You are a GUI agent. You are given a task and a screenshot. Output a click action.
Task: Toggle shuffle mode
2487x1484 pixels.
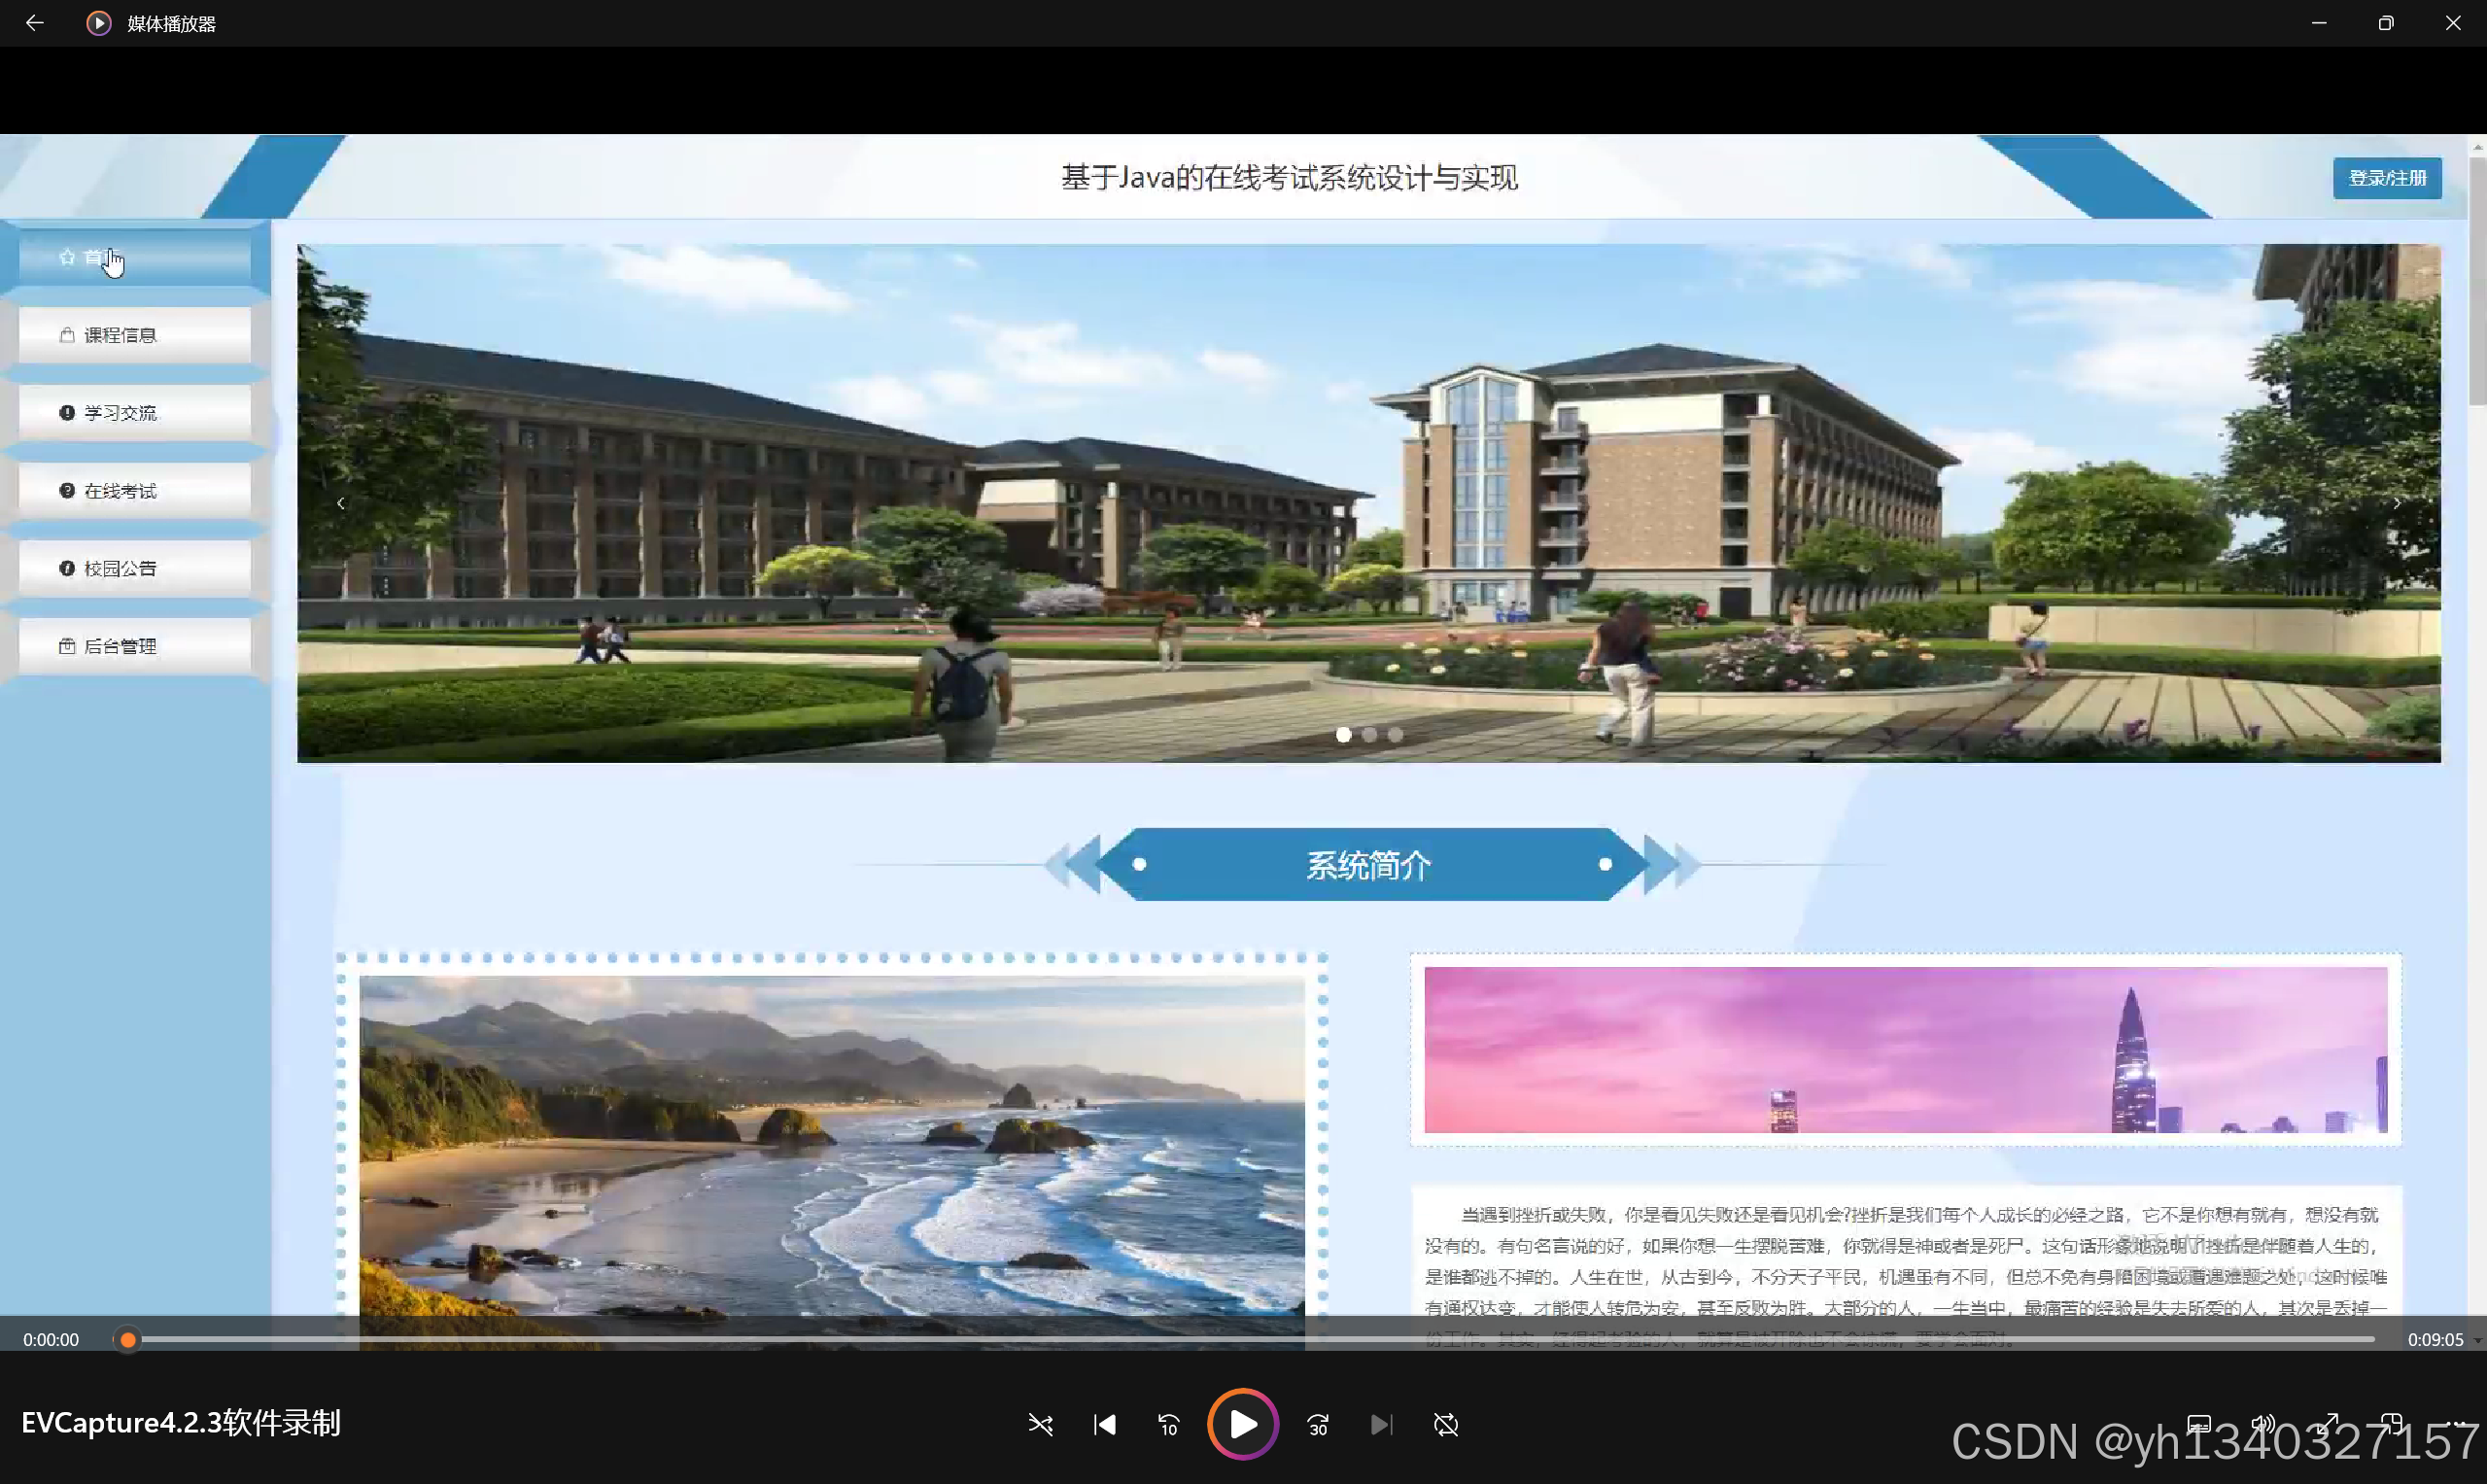[1040, 1424]
